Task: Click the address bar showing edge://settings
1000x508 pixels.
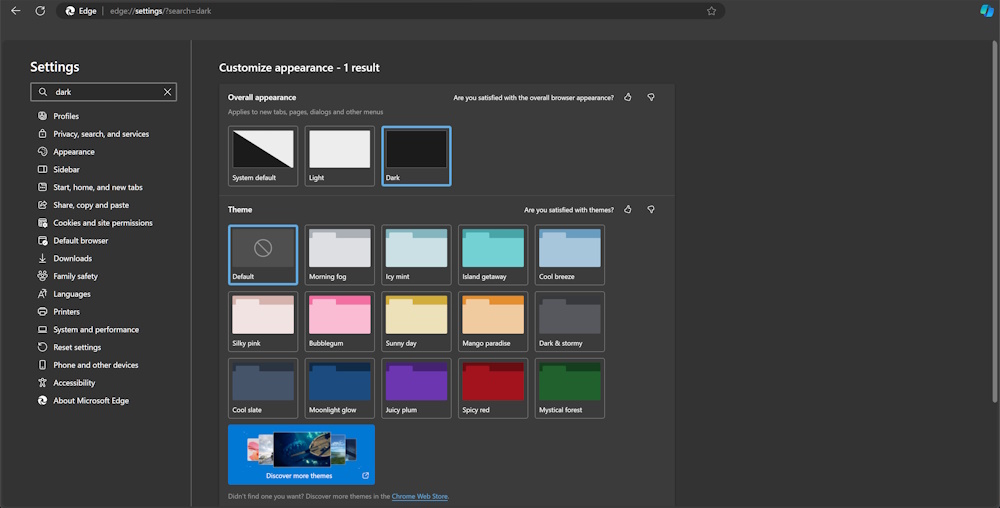Action: point(390,11)
